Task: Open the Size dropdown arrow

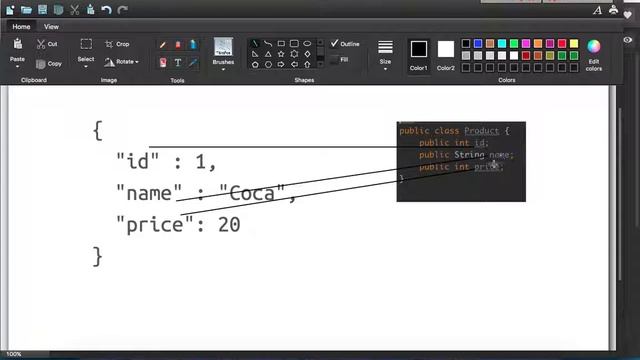Action: click(x=385, y=69)
